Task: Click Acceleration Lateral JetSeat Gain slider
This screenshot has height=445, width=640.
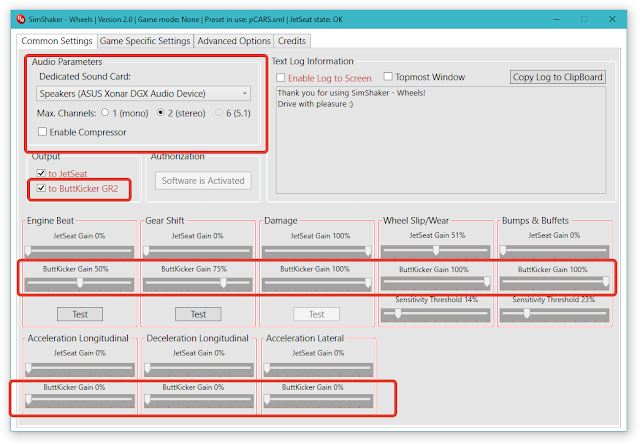Action: pos(318,369)
